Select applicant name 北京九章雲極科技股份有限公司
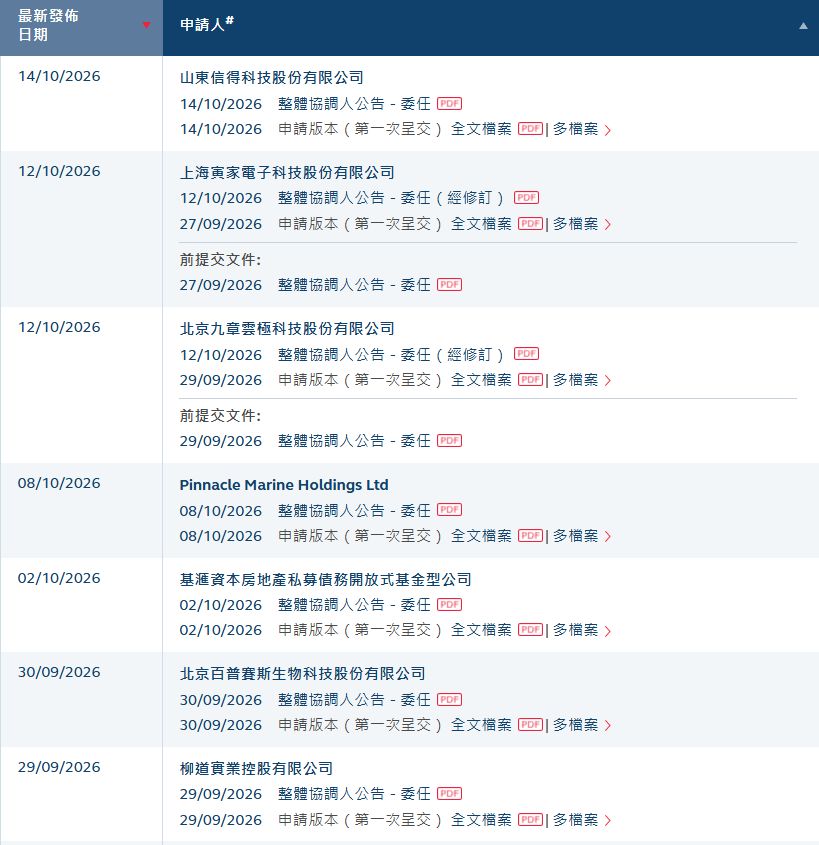Screen dimensions: 819x845 (287, 329)
